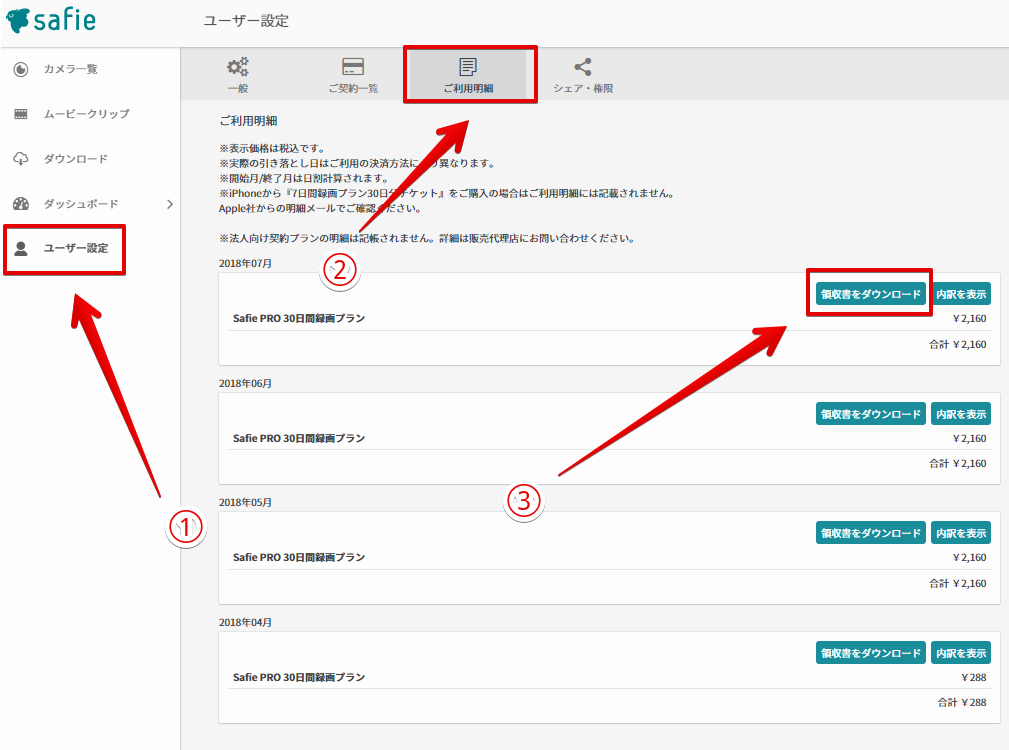Image resolution: width=1009 pixels, height=750 pixels.
Task: Click the ユーザー設定 page title
Action: 246,21
